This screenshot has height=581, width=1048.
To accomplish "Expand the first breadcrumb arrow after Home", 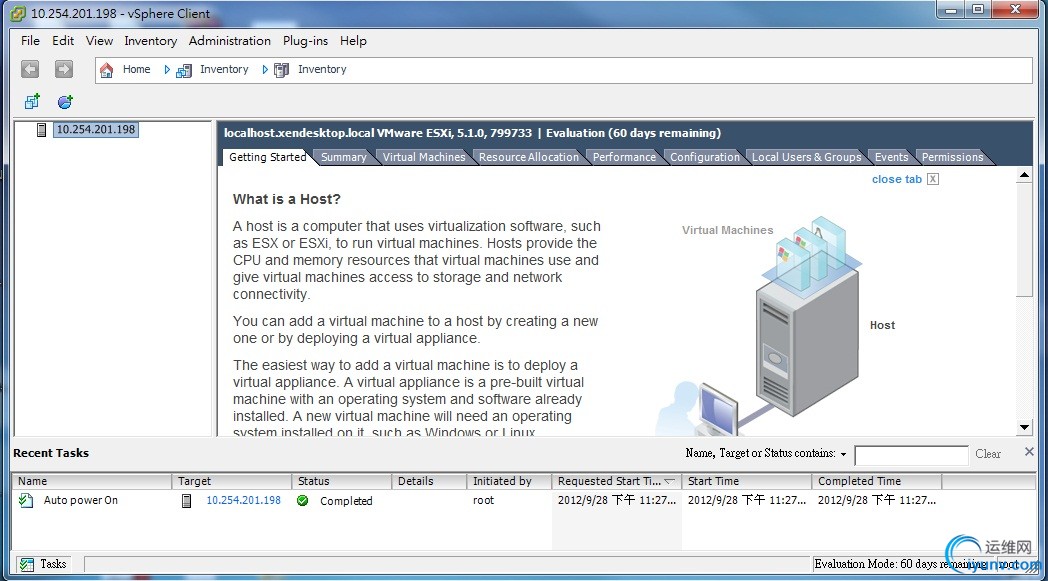I will (x=167, y=70).
